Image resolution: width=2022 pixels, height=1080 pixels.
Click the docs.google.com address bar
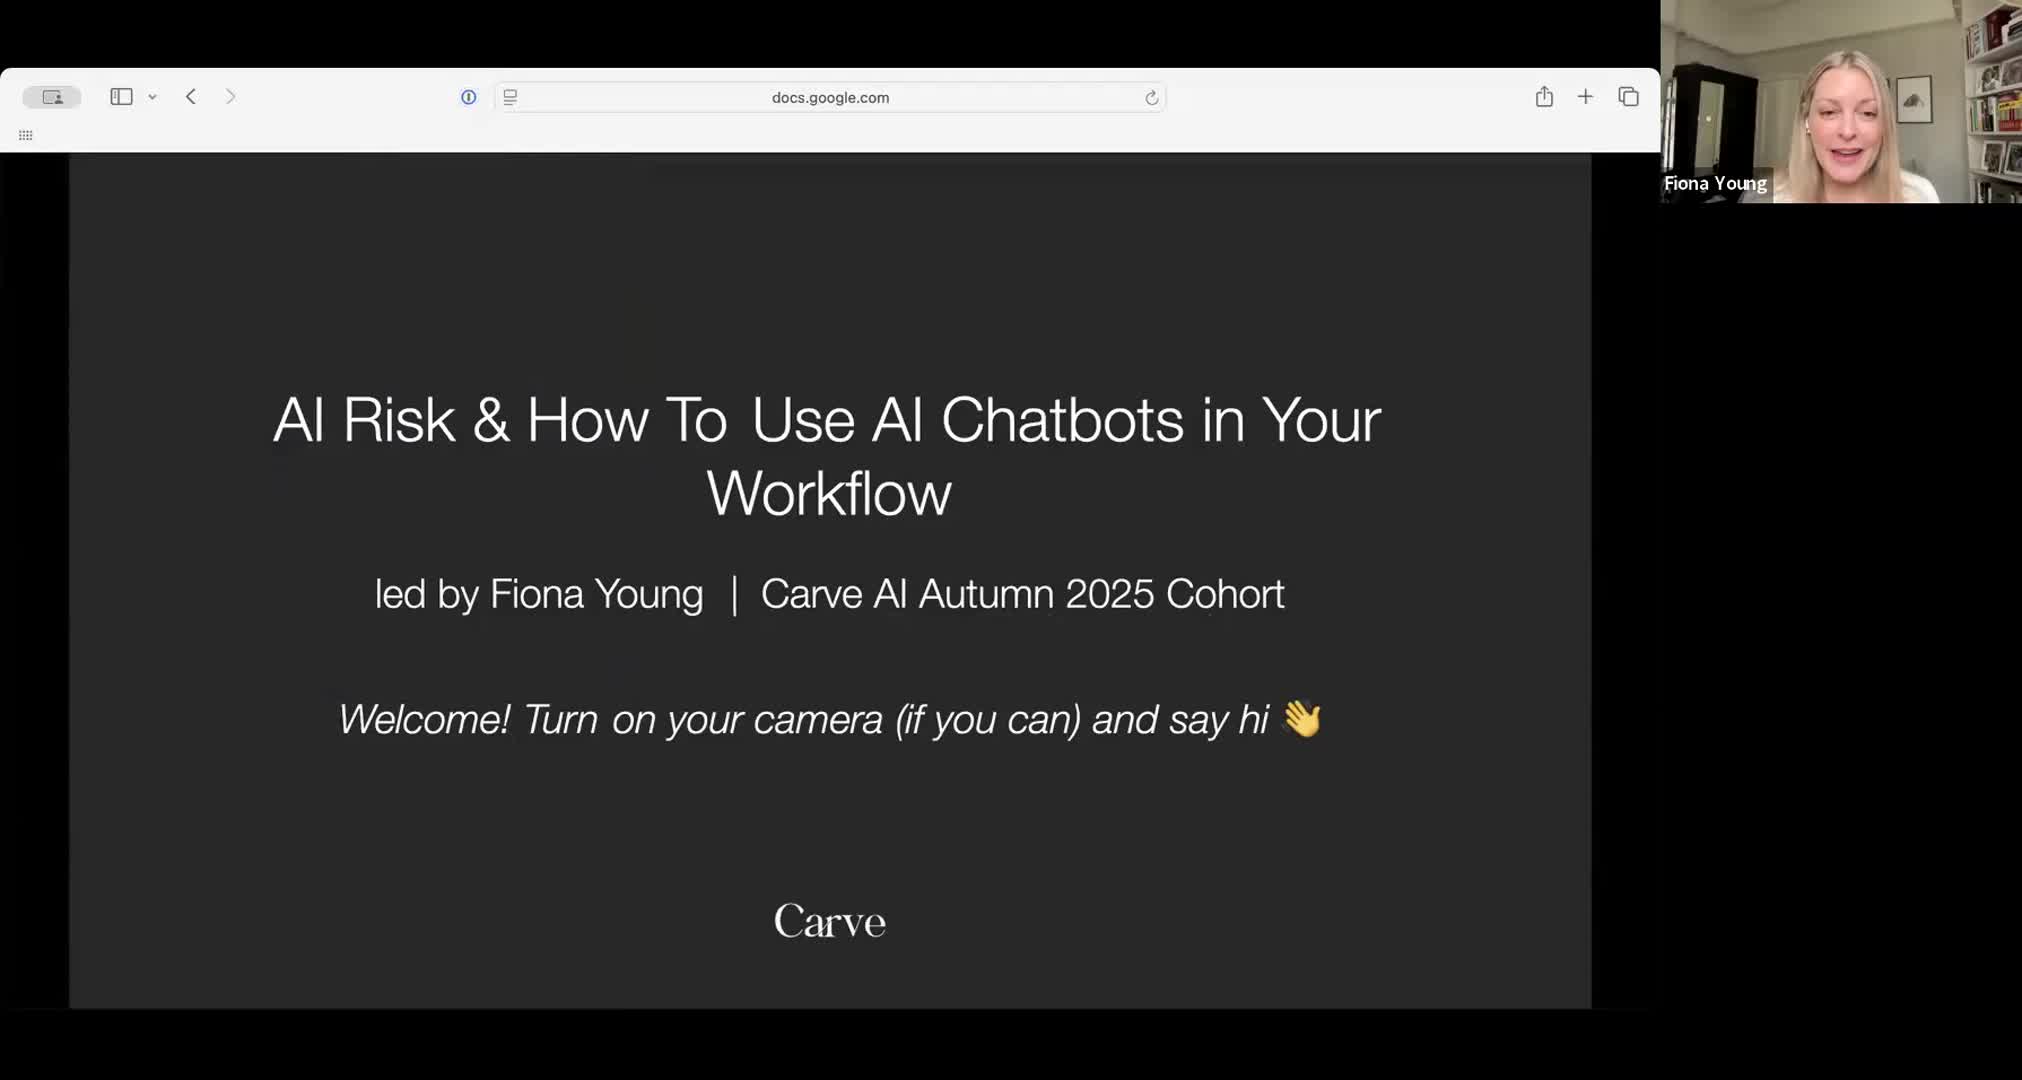830,97
